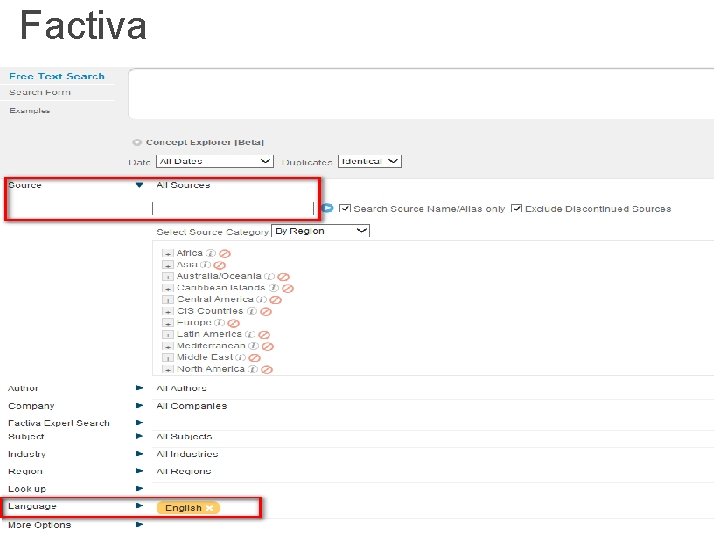Select the Australia/Oceania tree label

tap(219, 276)
